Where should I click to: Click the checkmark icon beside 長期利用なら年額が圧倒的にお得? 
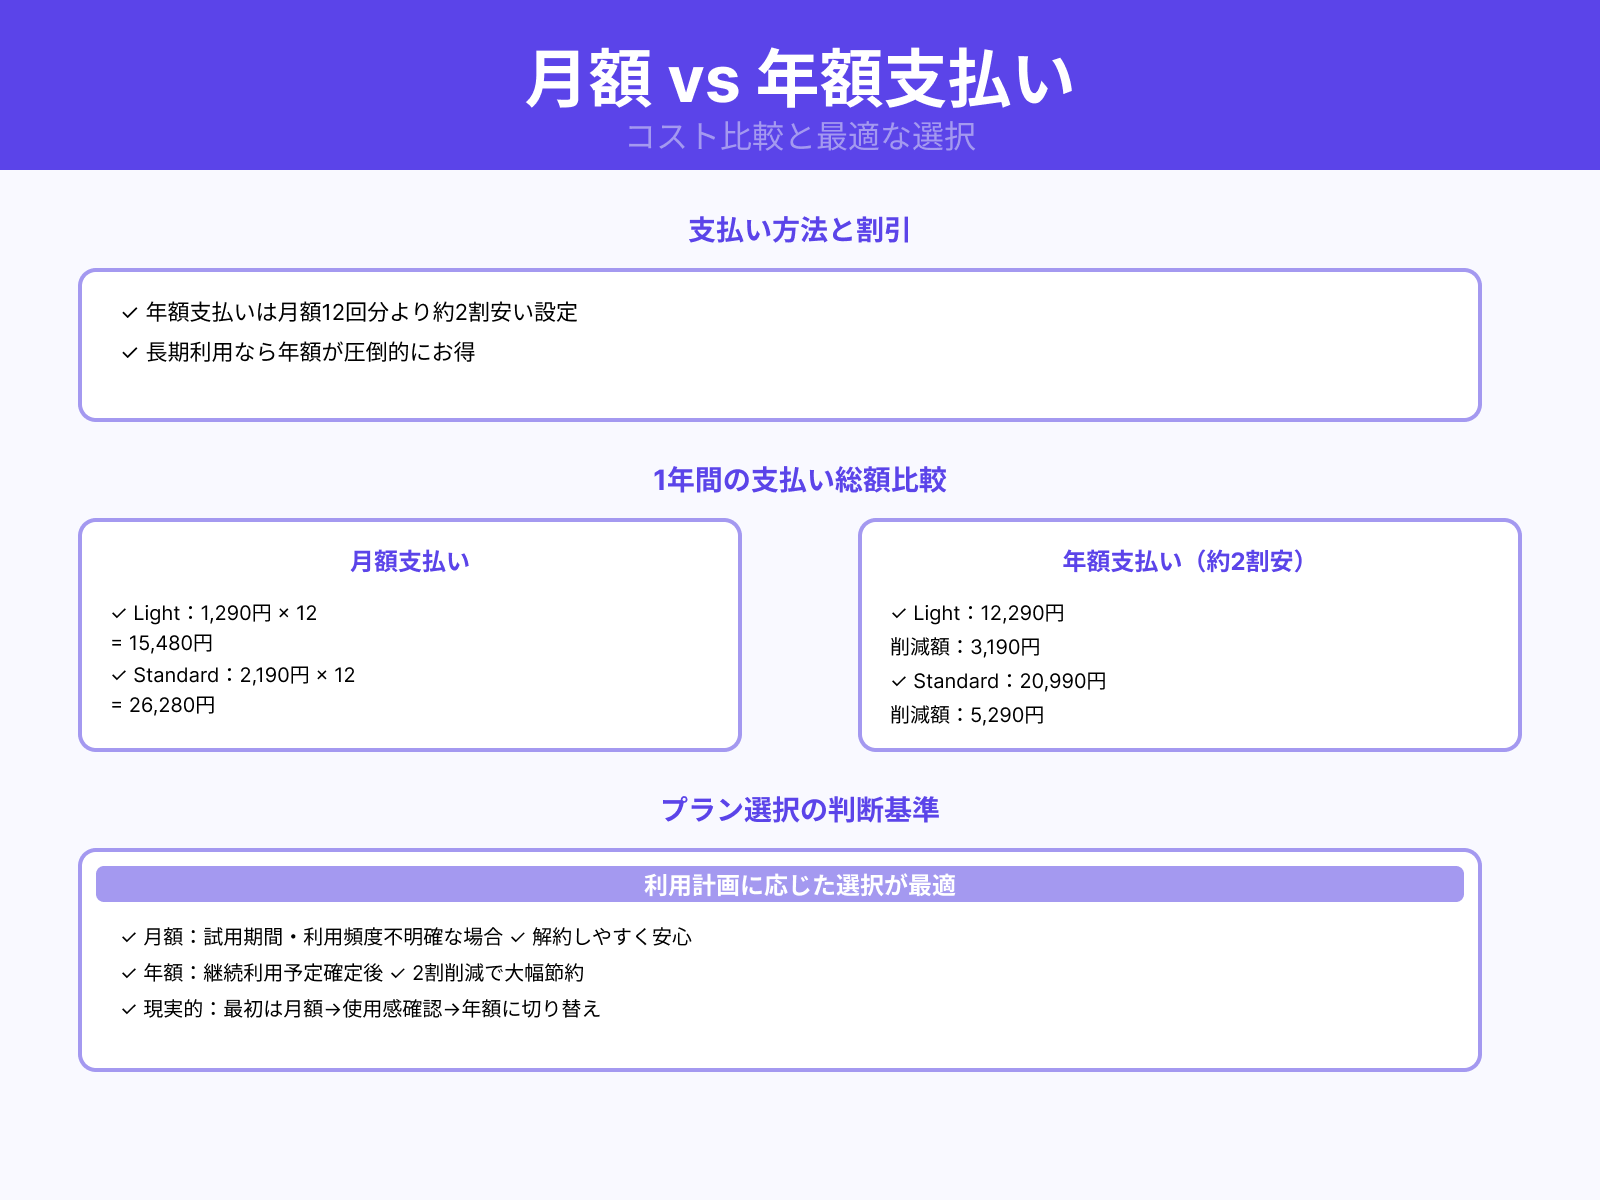click(x=127, y=352)
